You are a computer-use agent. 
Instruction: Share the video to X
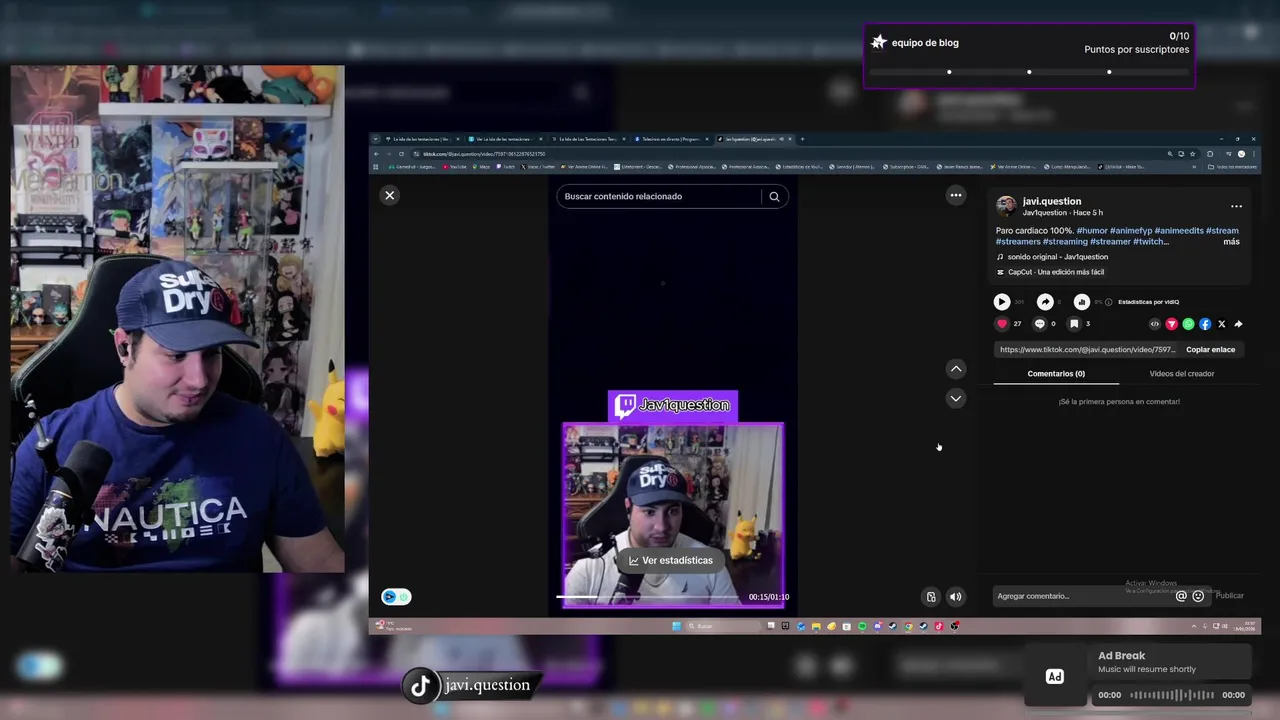tap(1222, 324)
